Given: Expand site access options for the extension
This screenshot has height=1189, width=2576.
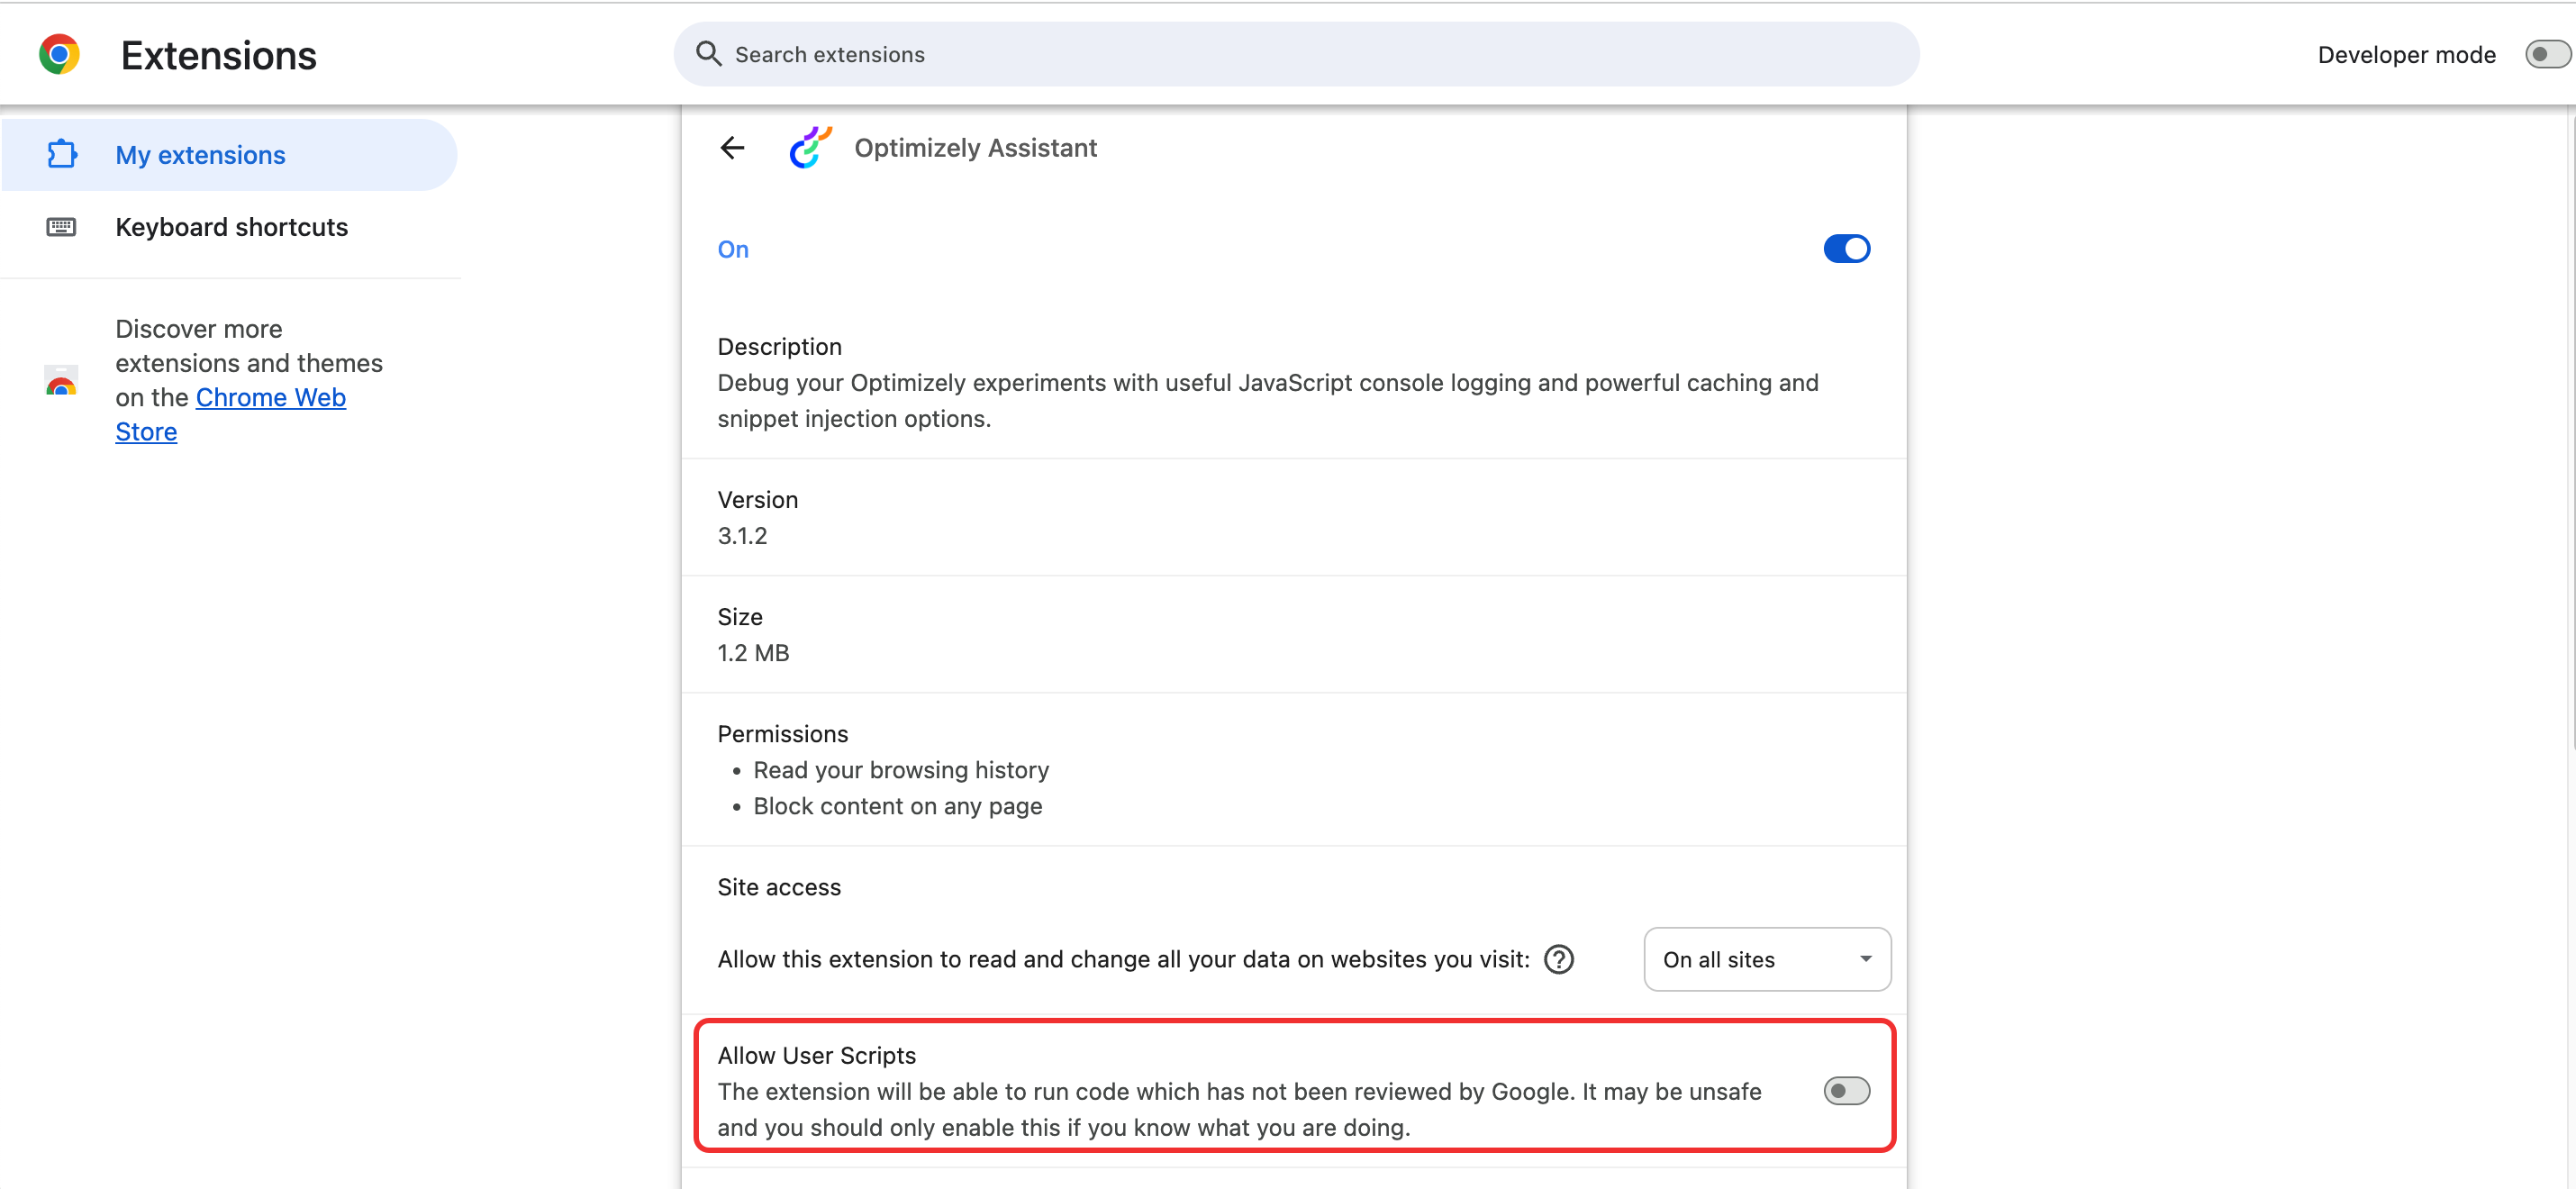Looking at the screenshot, I should 1766,959.
